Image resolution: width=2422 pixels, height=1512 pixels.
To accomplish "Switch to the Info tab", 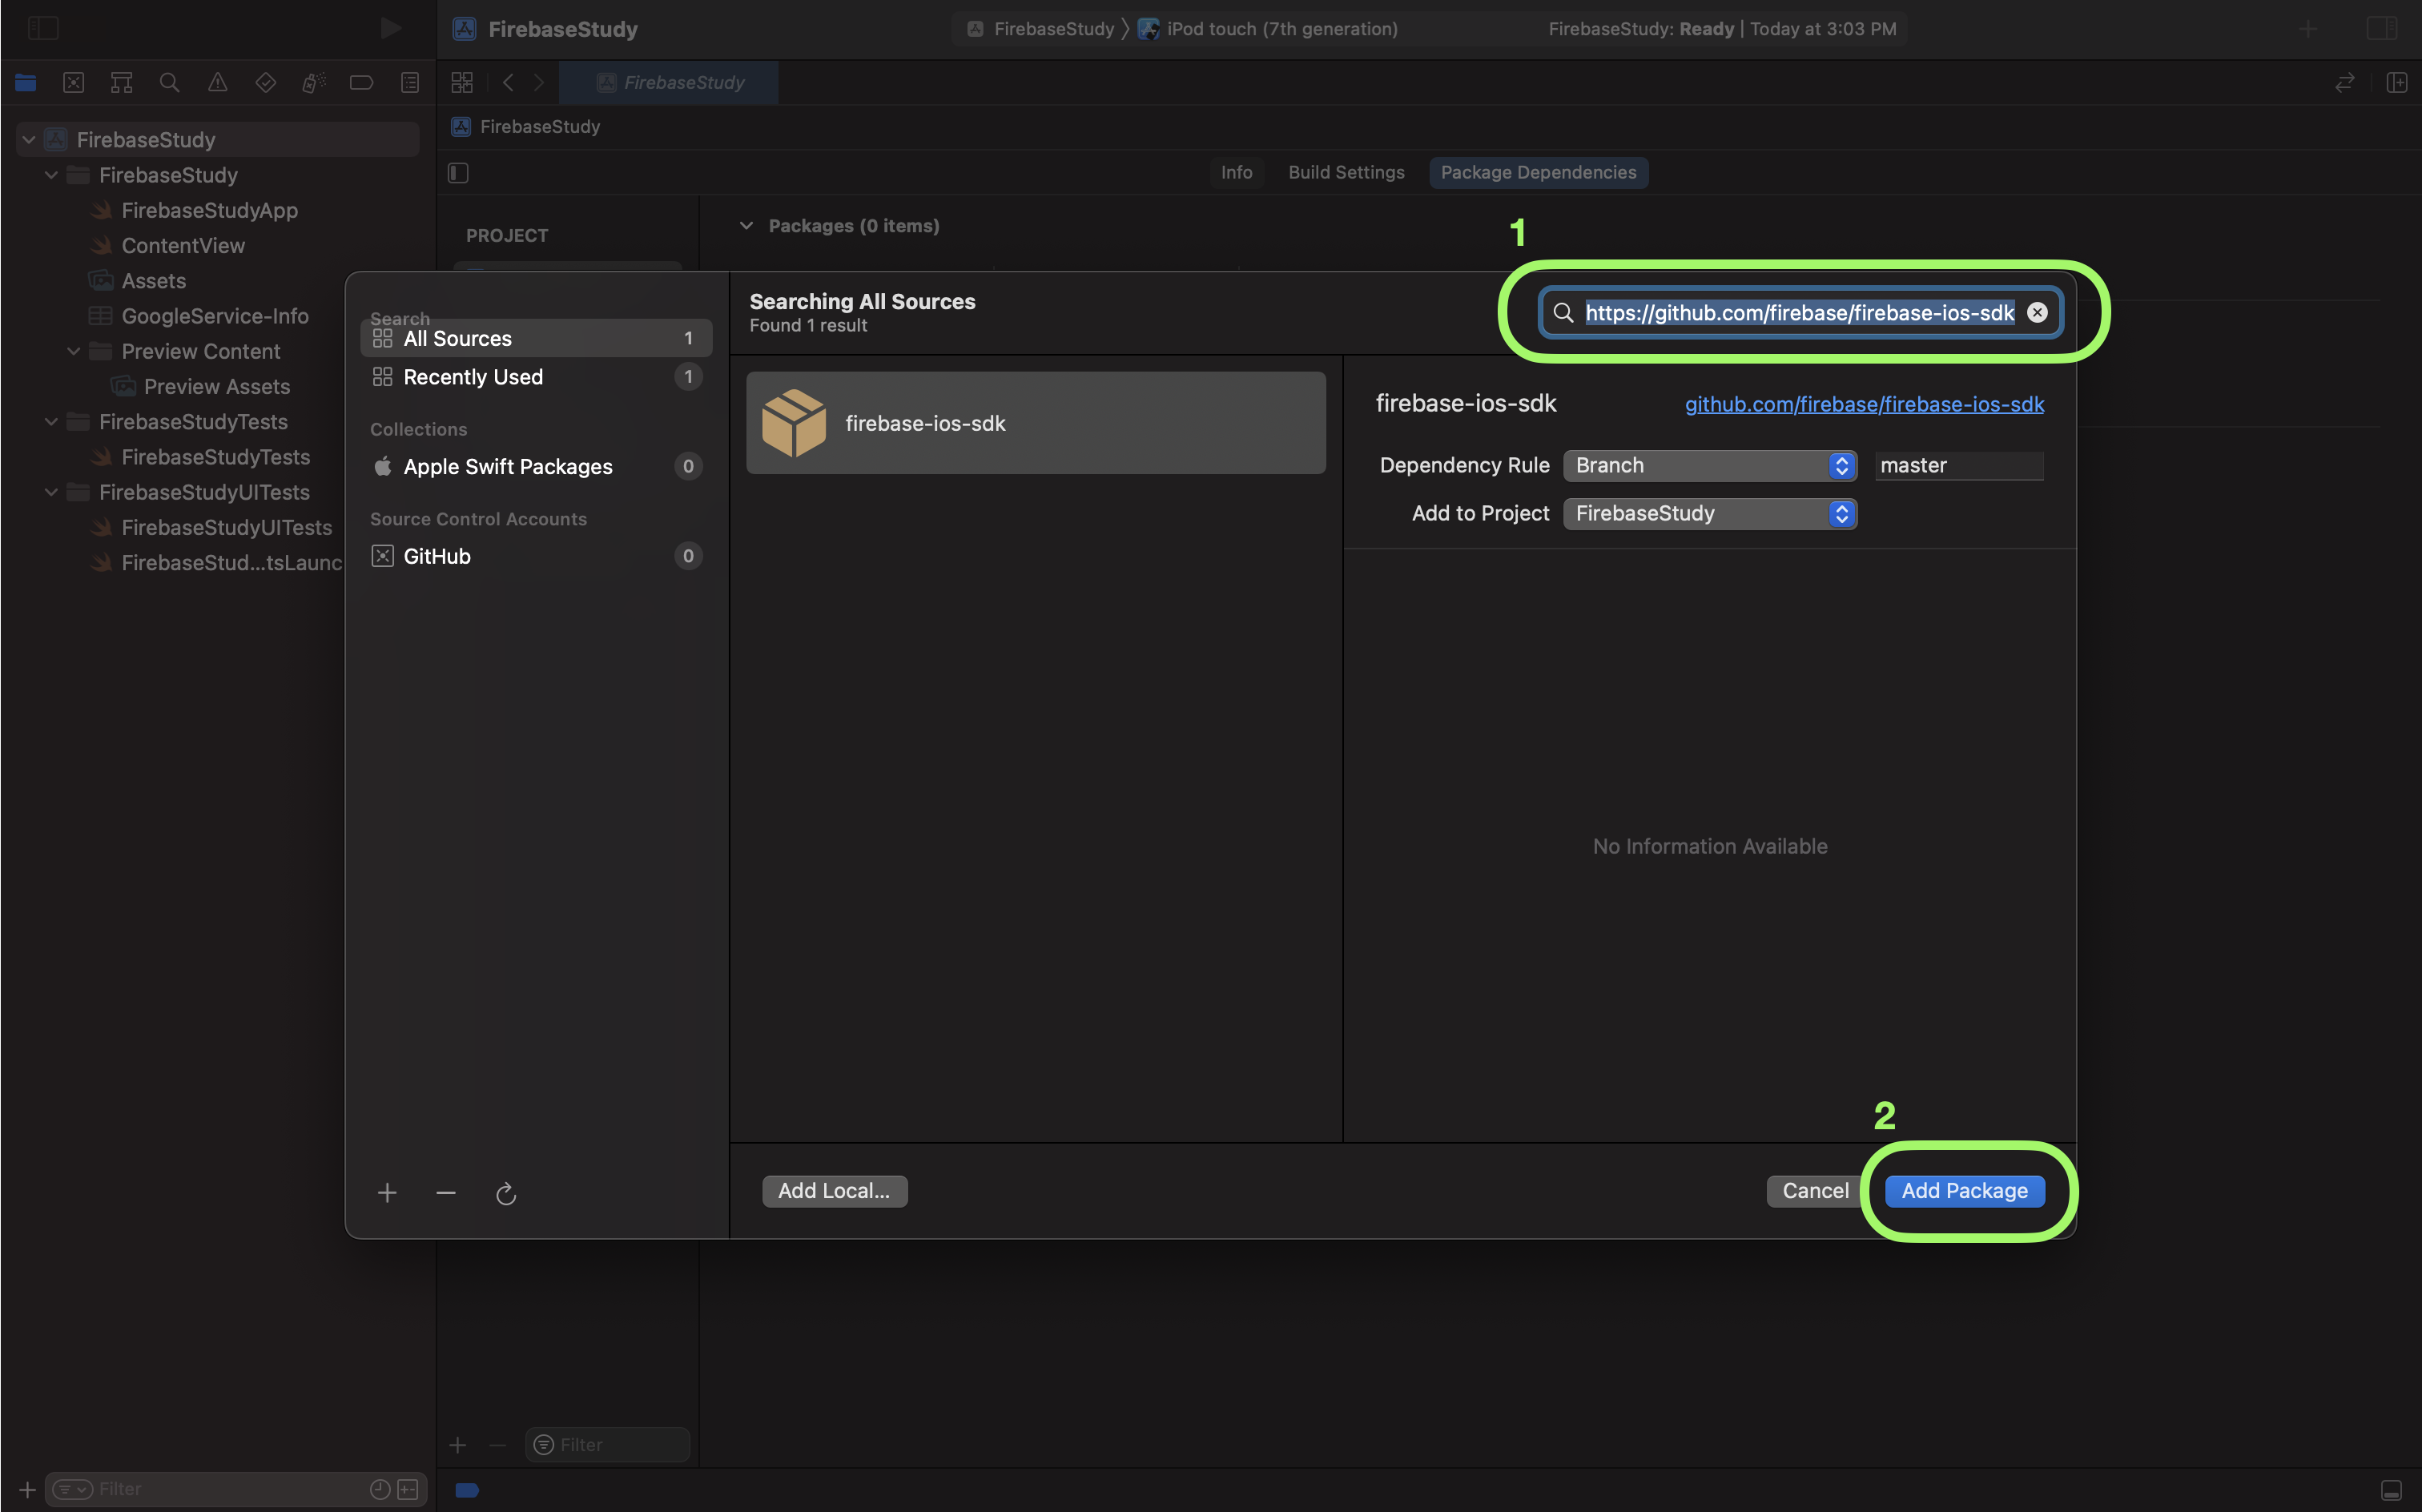I will [1236, 172].
